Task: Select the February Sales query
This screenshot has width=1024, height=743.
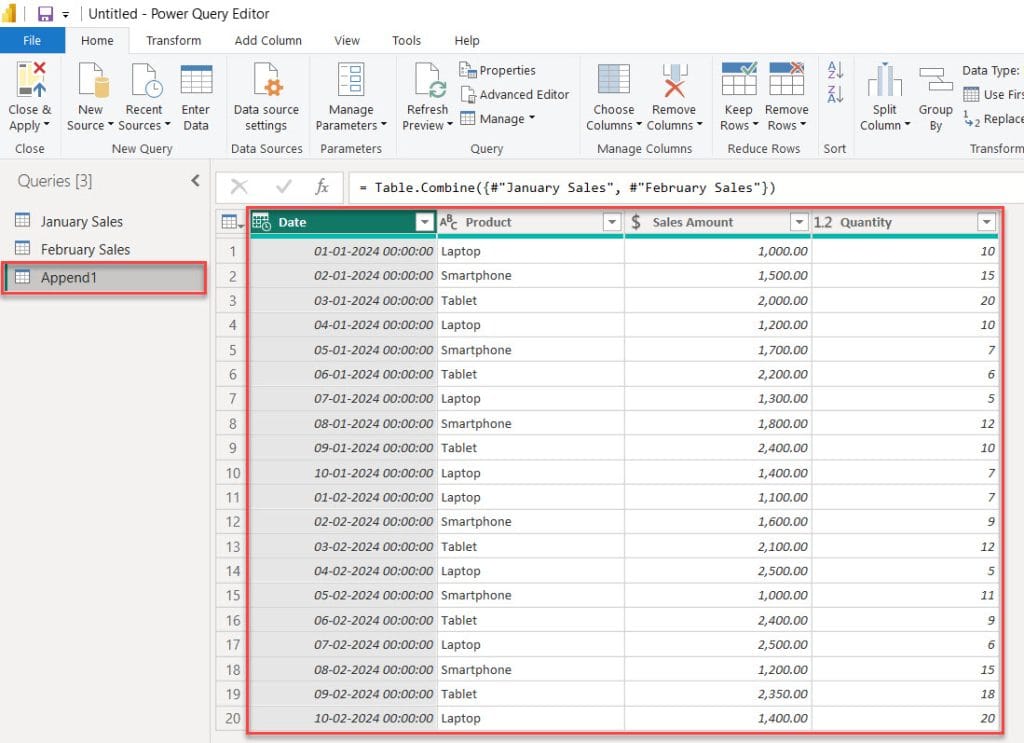Action: [104, 249]
